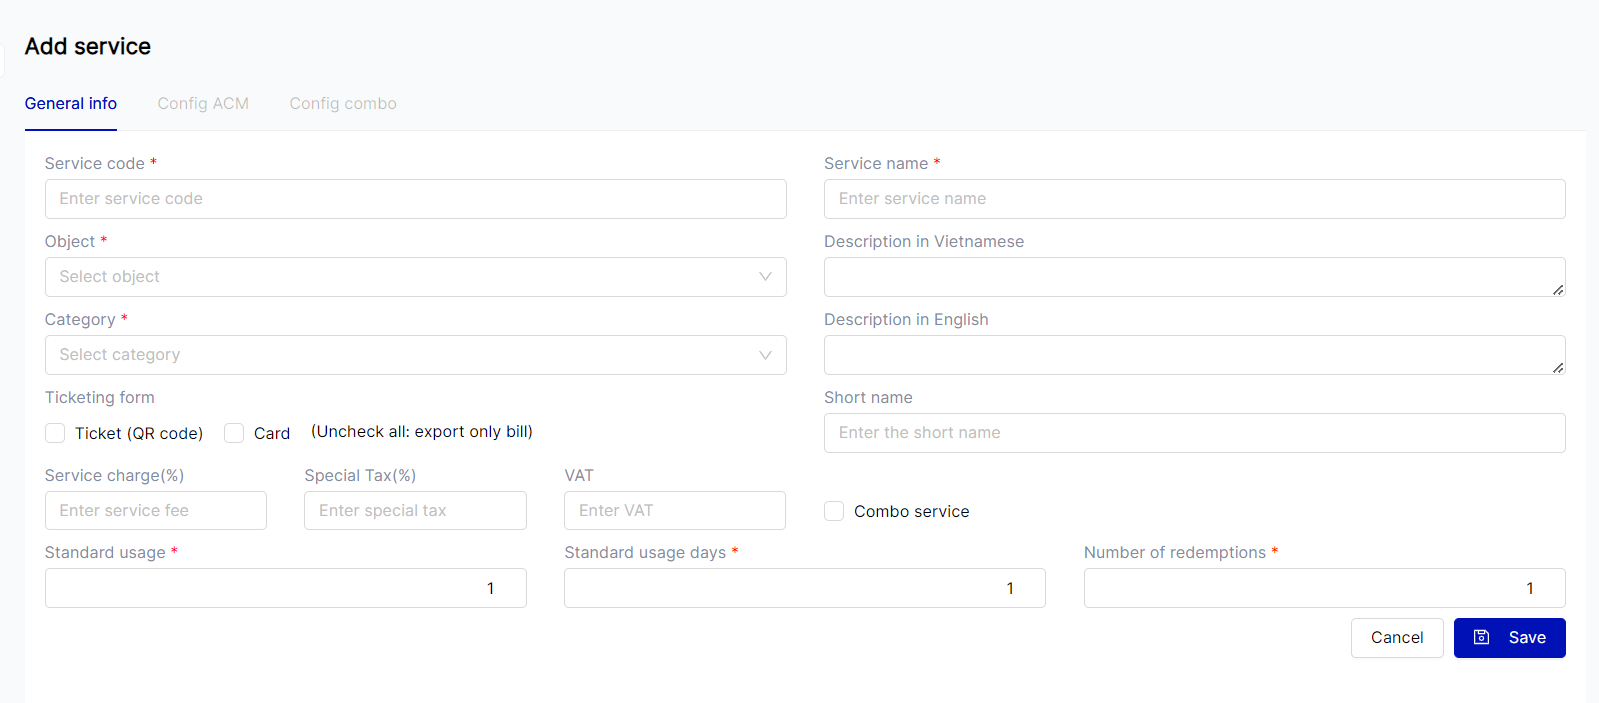Click the Number of redemptions field

(1323, 588)
